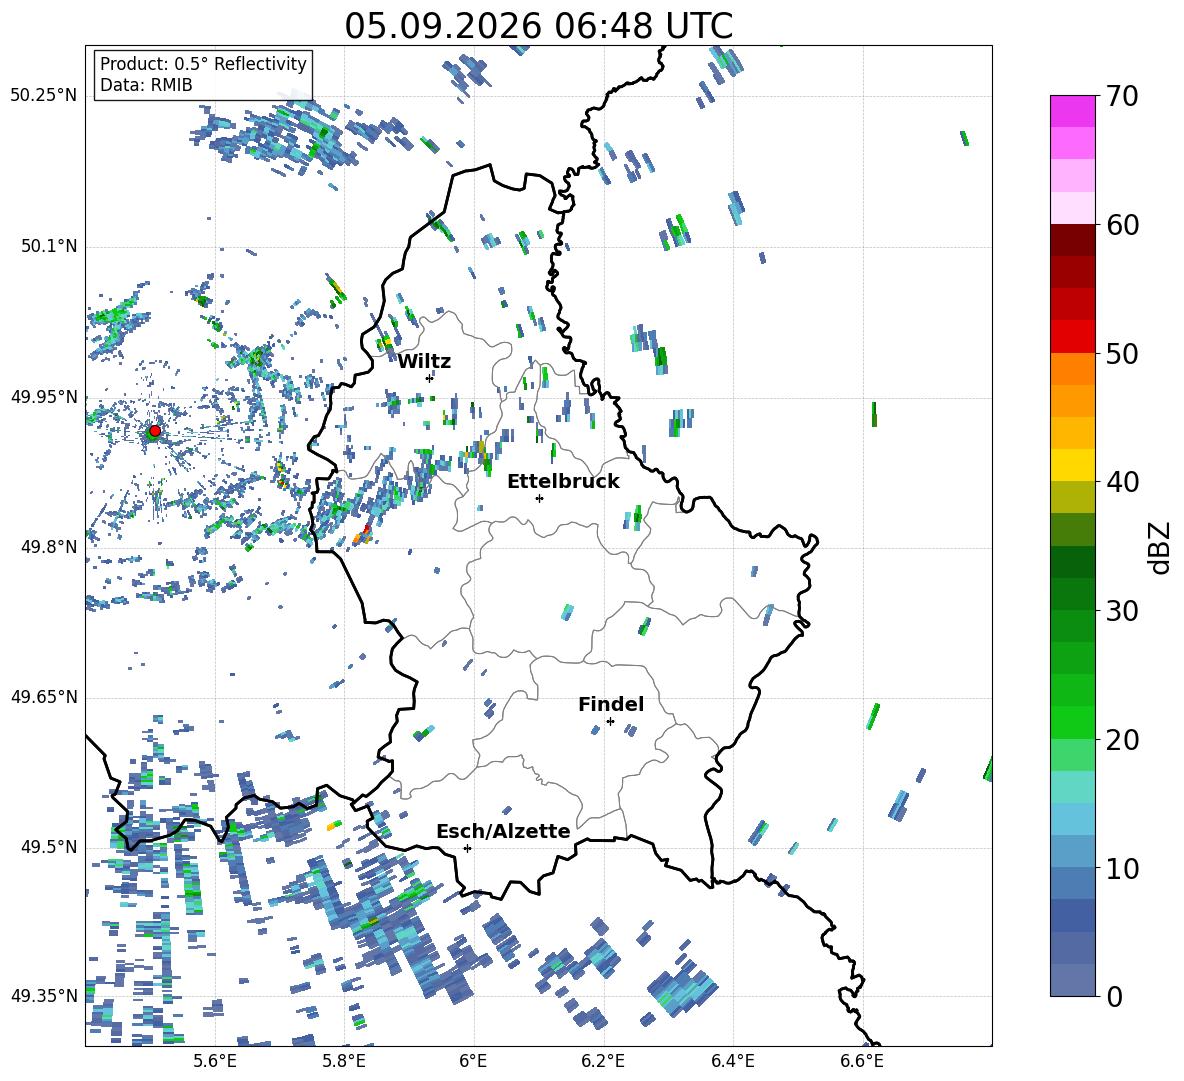Click the 49.95°N latitude tick label

tap(44, 397)
